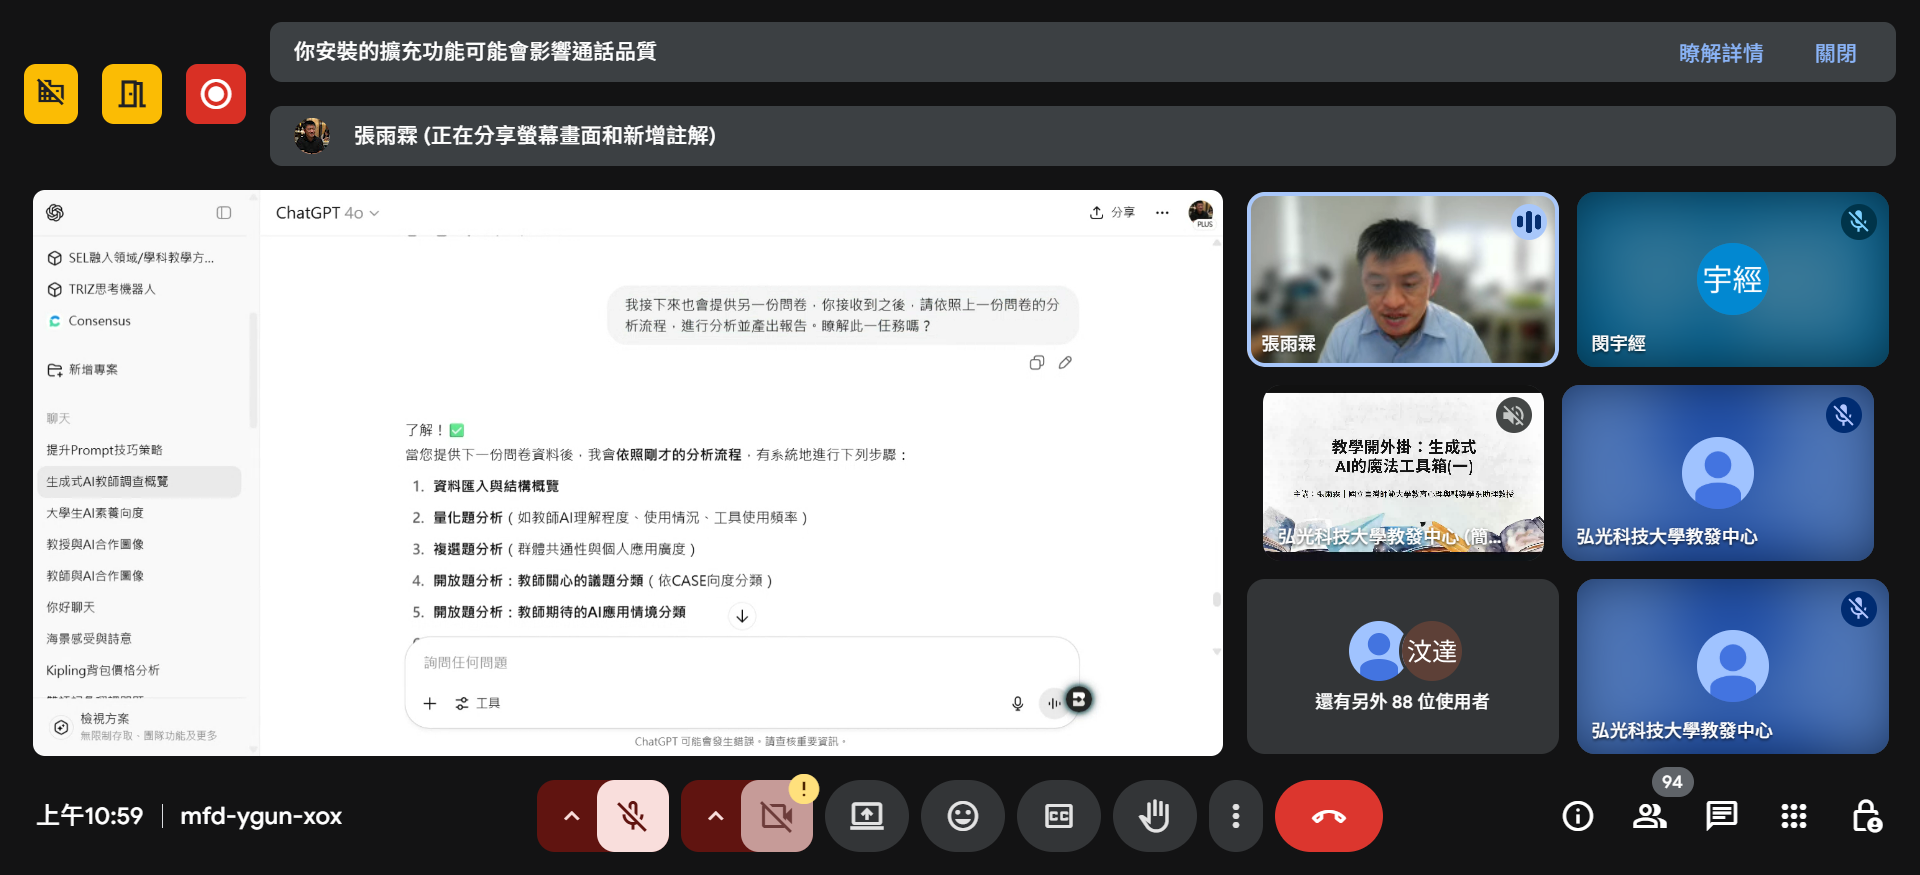
Task: Show the people panel with 94 badge
Action: pyautogui.click(x=1650, y=816)
